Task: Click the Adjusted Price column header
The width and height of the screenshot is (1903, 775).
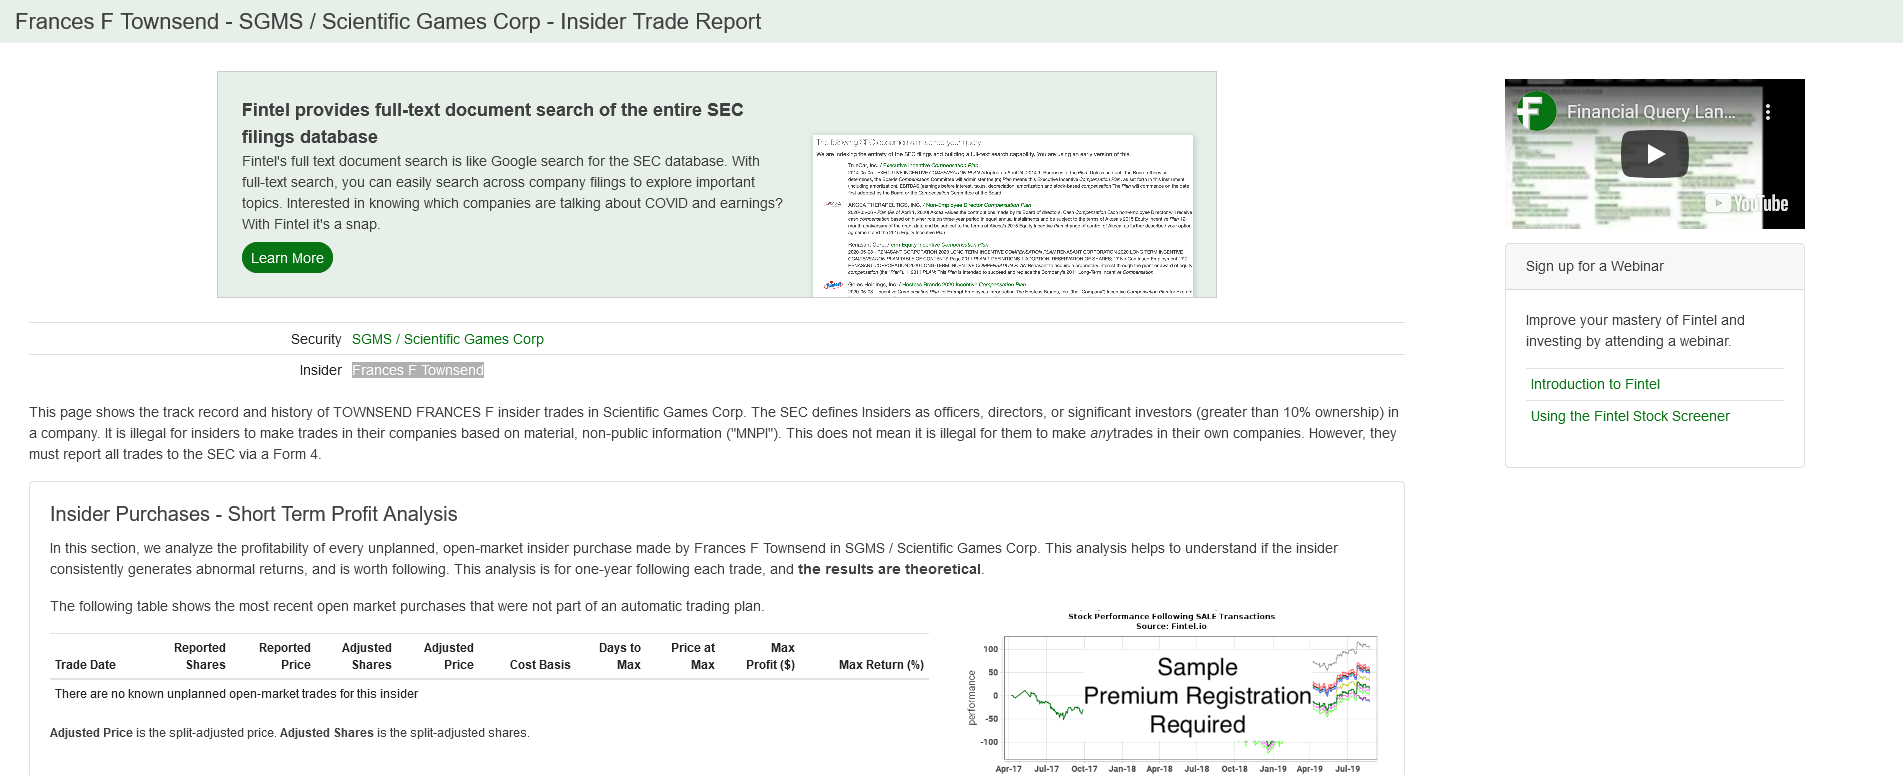Action: coord(448,656)
